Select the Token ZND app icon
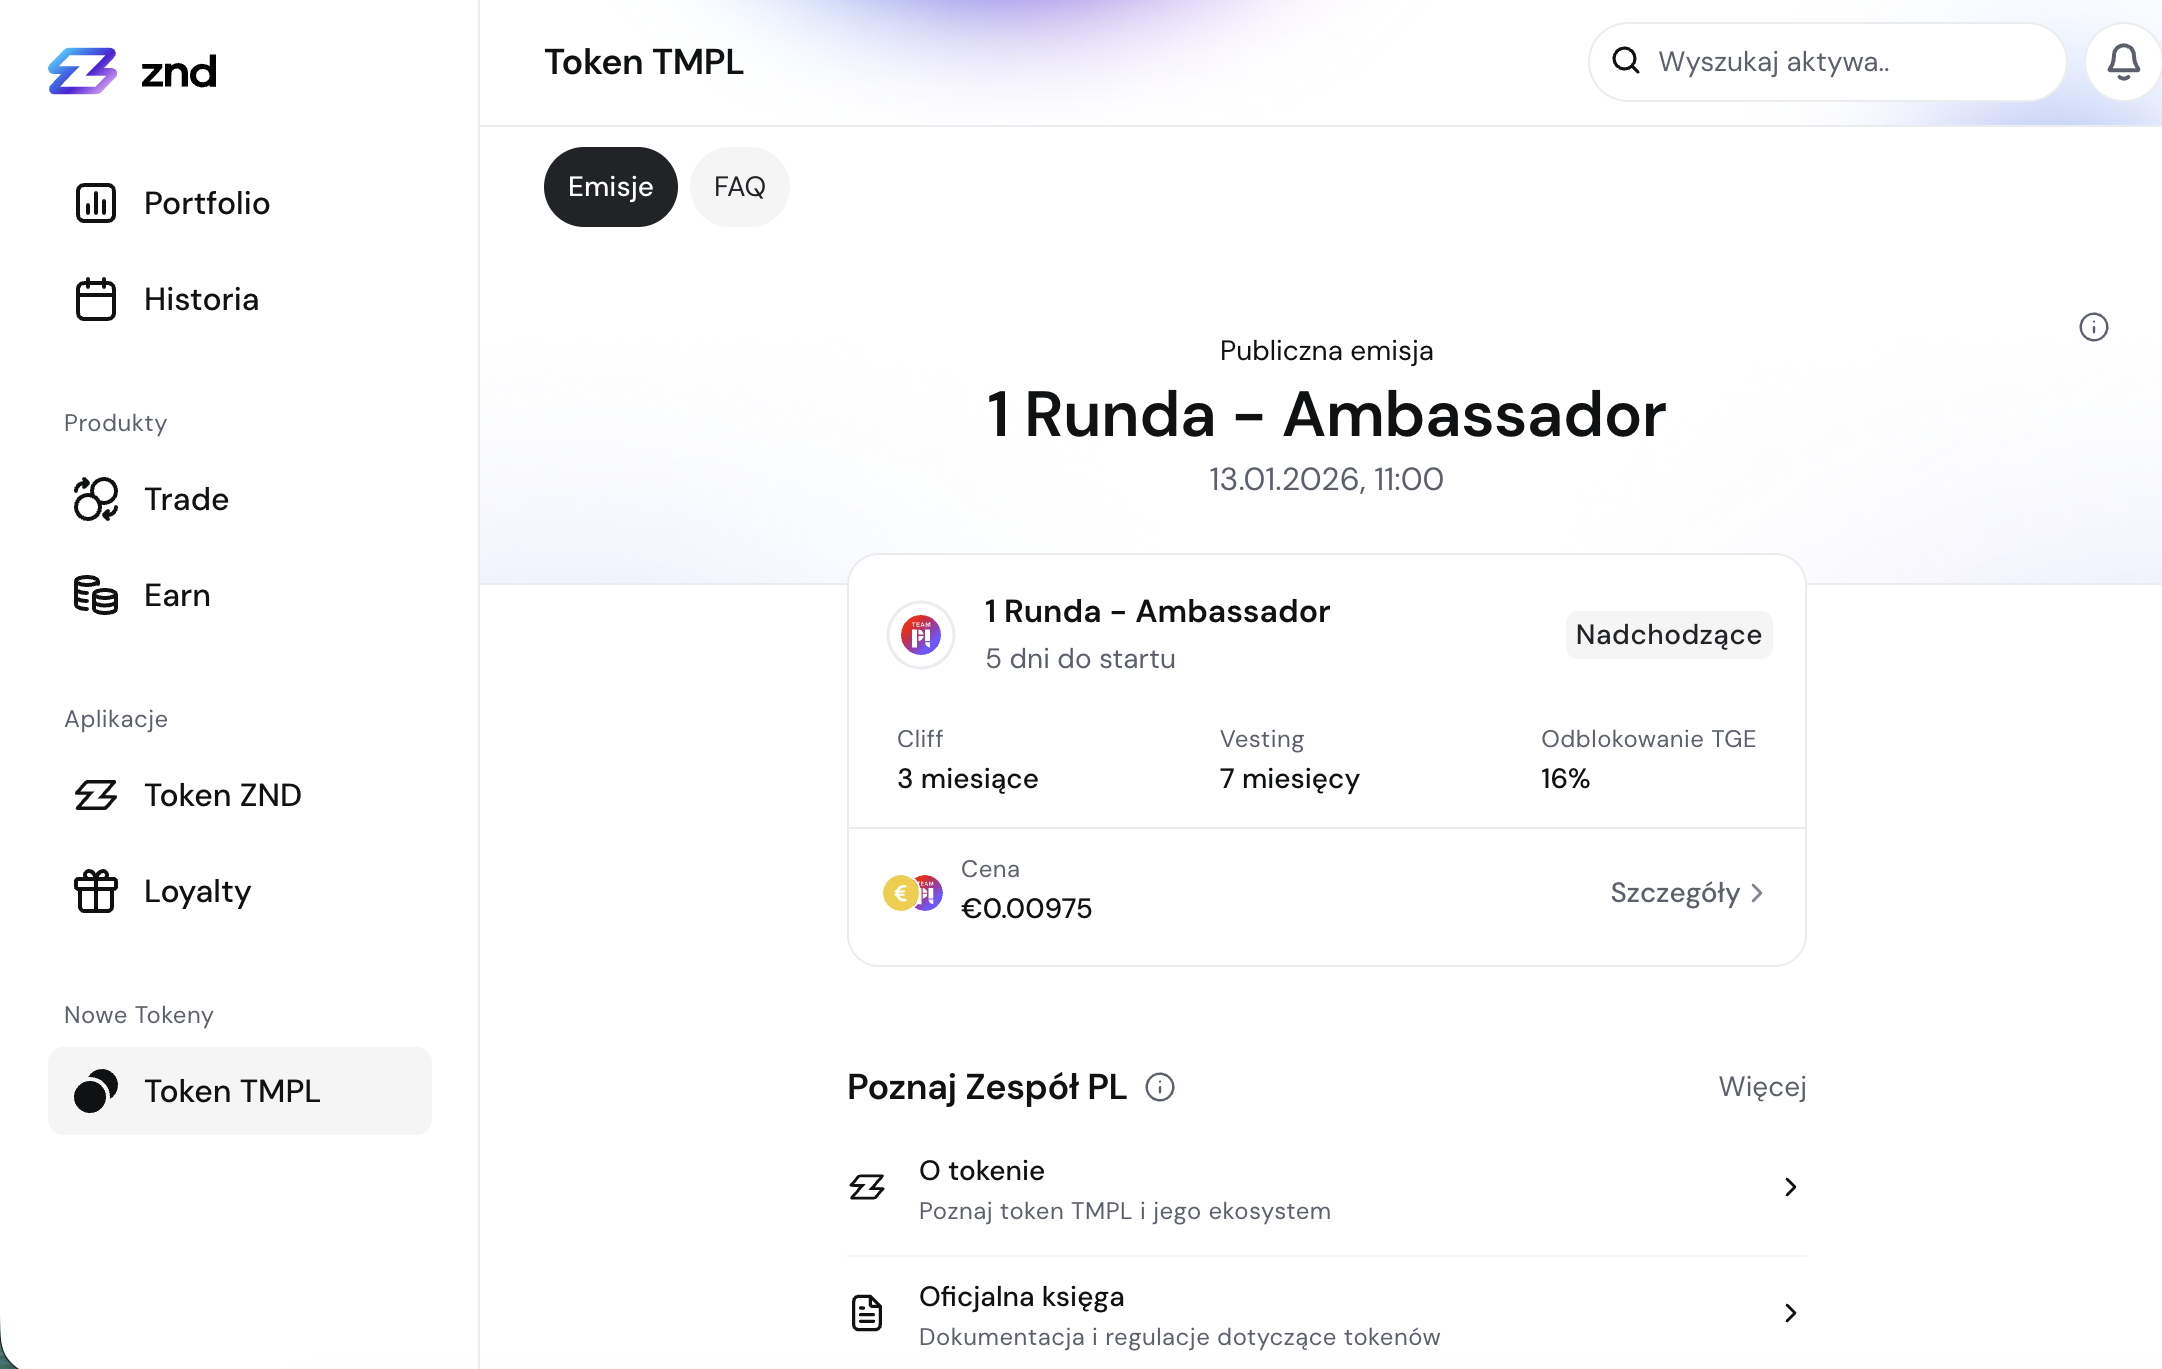 point(96,795)
